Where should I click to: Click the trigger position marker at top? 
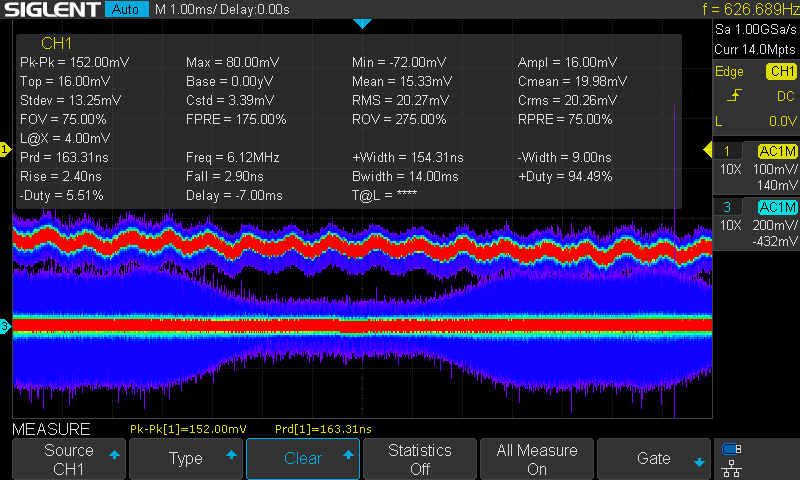(362, 23)
